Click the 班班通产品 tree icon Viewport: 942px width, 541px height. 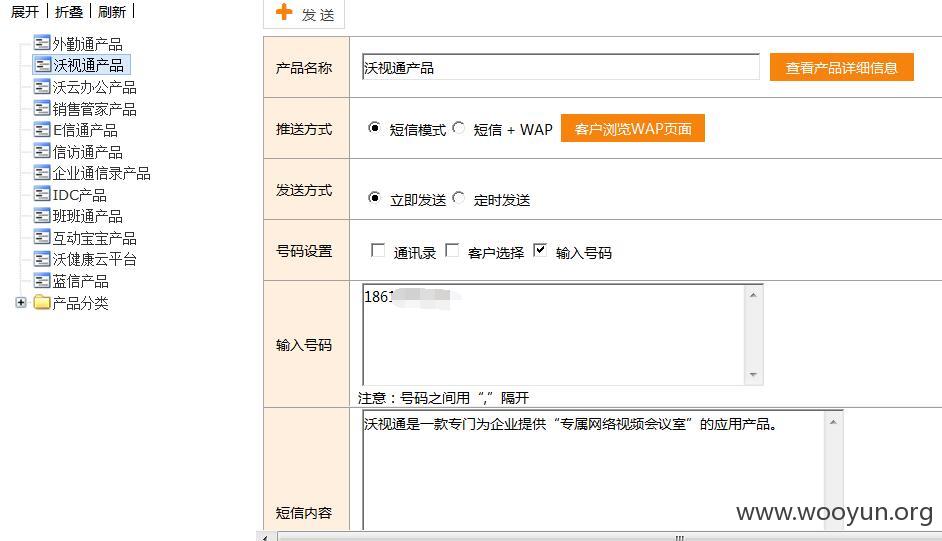(x=41, y=216)
